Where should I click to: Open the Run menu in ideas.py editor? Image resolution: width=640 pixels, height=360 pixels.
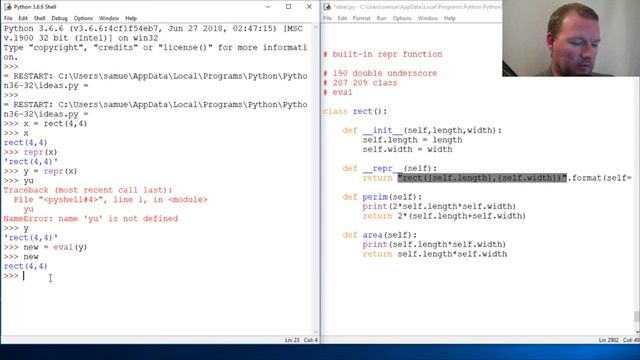[381, 18]
